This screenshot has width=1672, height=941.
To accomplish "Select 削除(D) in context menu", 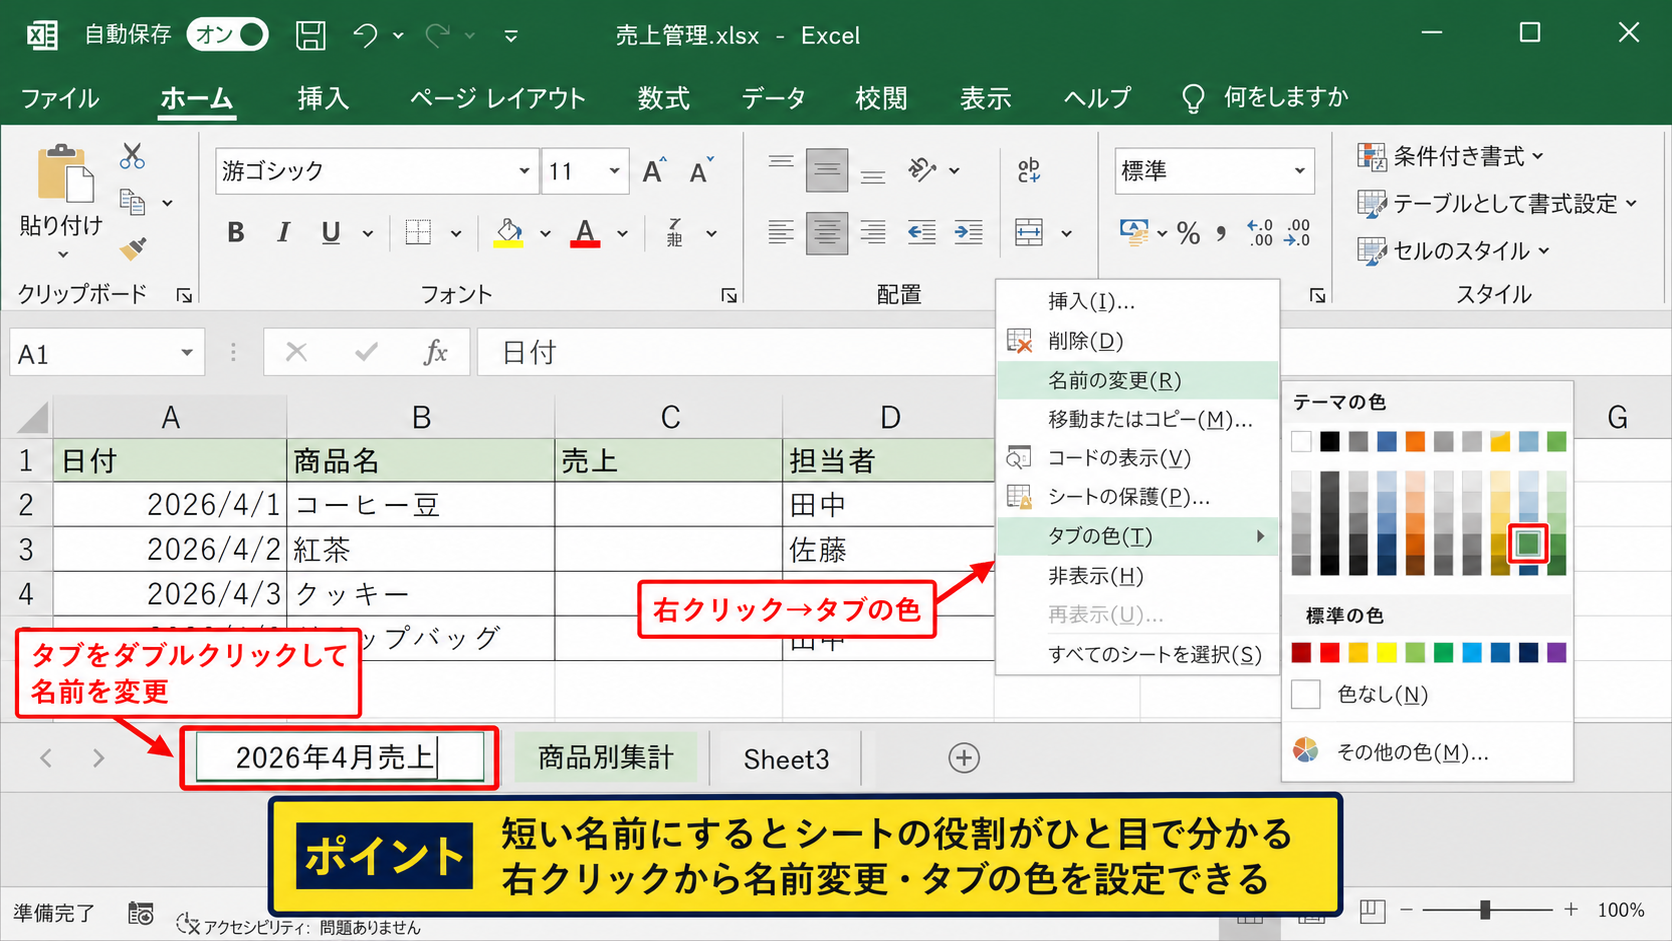I will tap(1138, 341).
